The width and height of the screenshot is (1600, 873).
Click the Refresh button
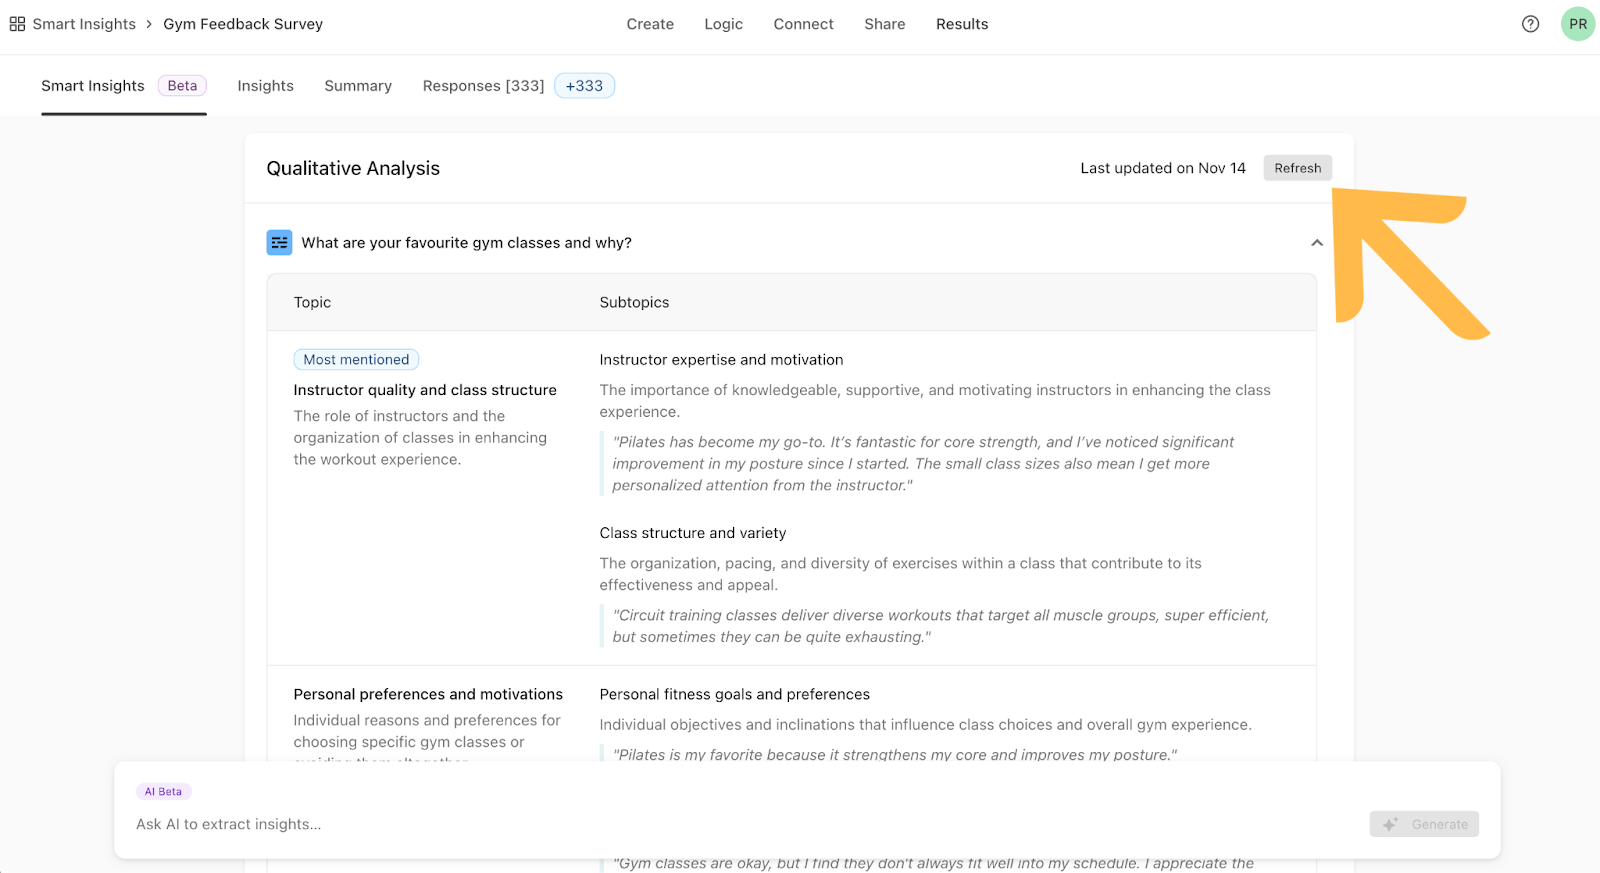click(x=1297, y=168)
